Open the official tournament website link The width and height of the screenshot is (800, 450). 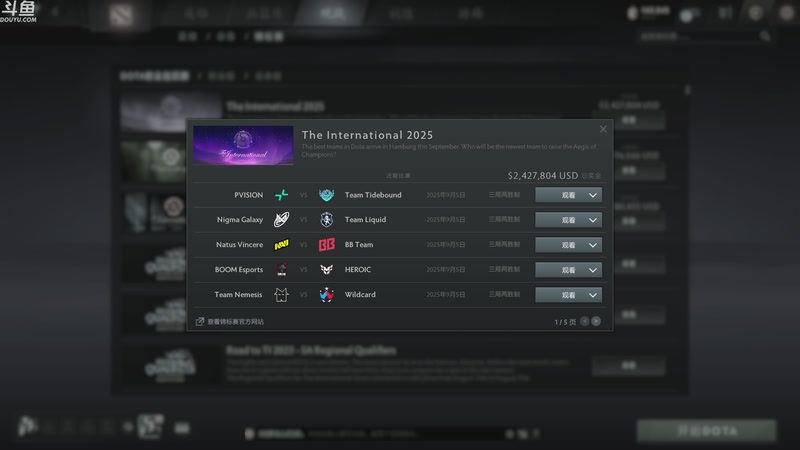coord(230,321)
